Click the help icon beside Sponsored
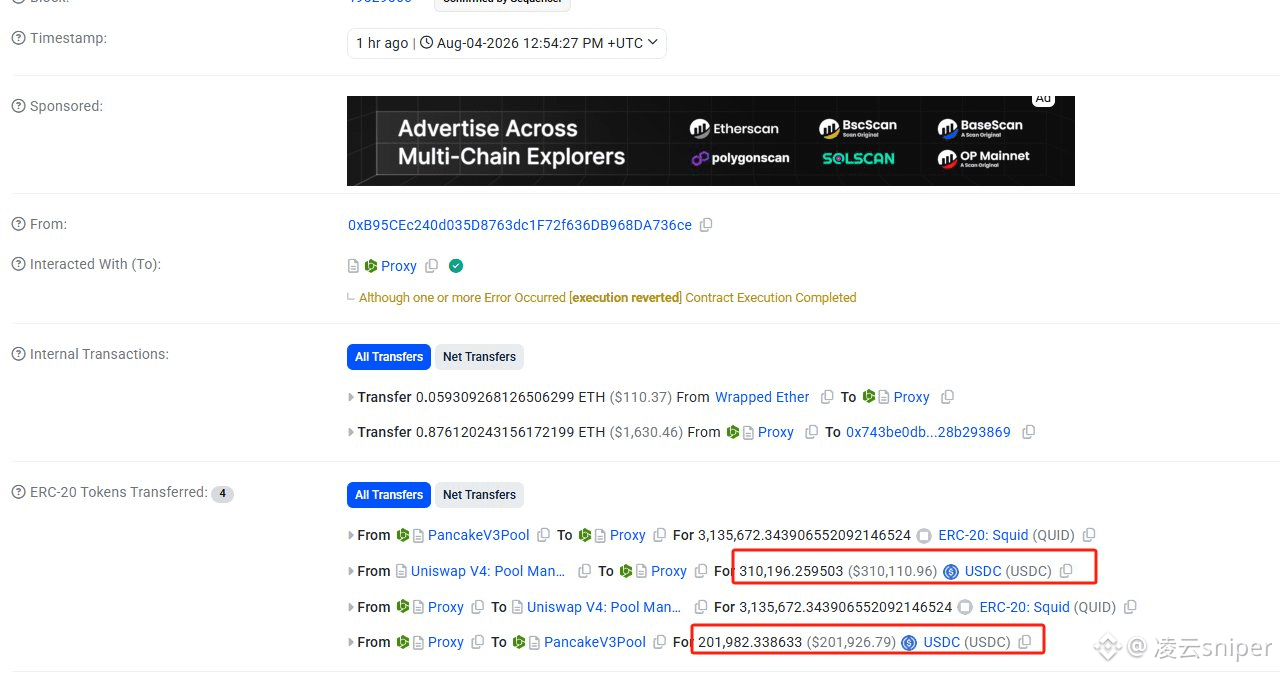 (x=18, y=106)
